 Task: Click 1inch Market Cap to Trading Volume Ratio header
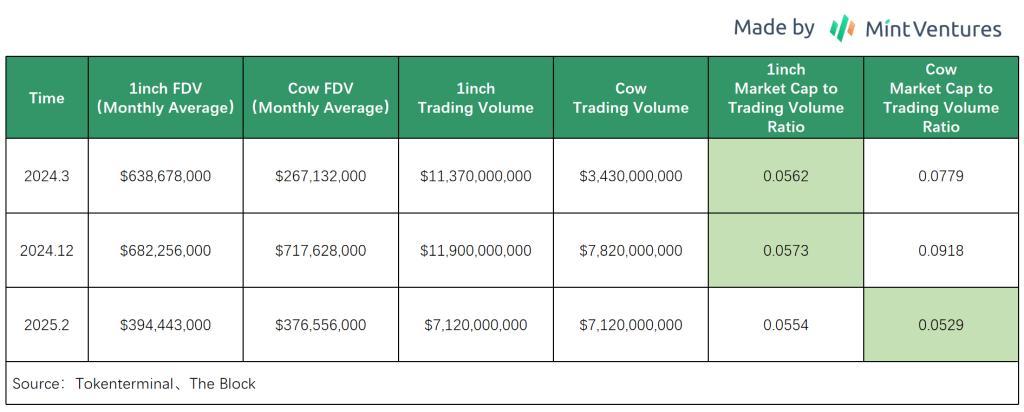[786, 98]
